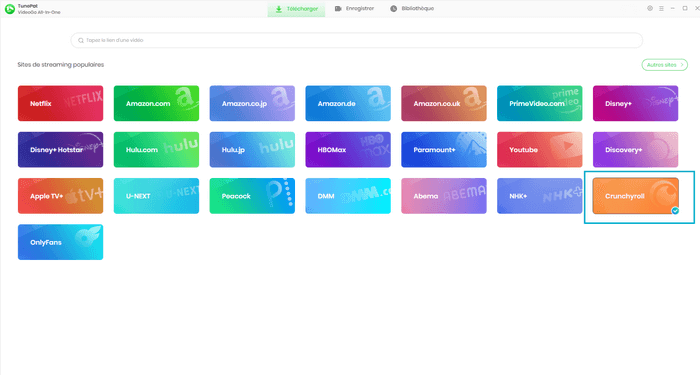Choose the Disney+ tile
Viewport: 700px width, 375px height.
(x=635, y=103)
